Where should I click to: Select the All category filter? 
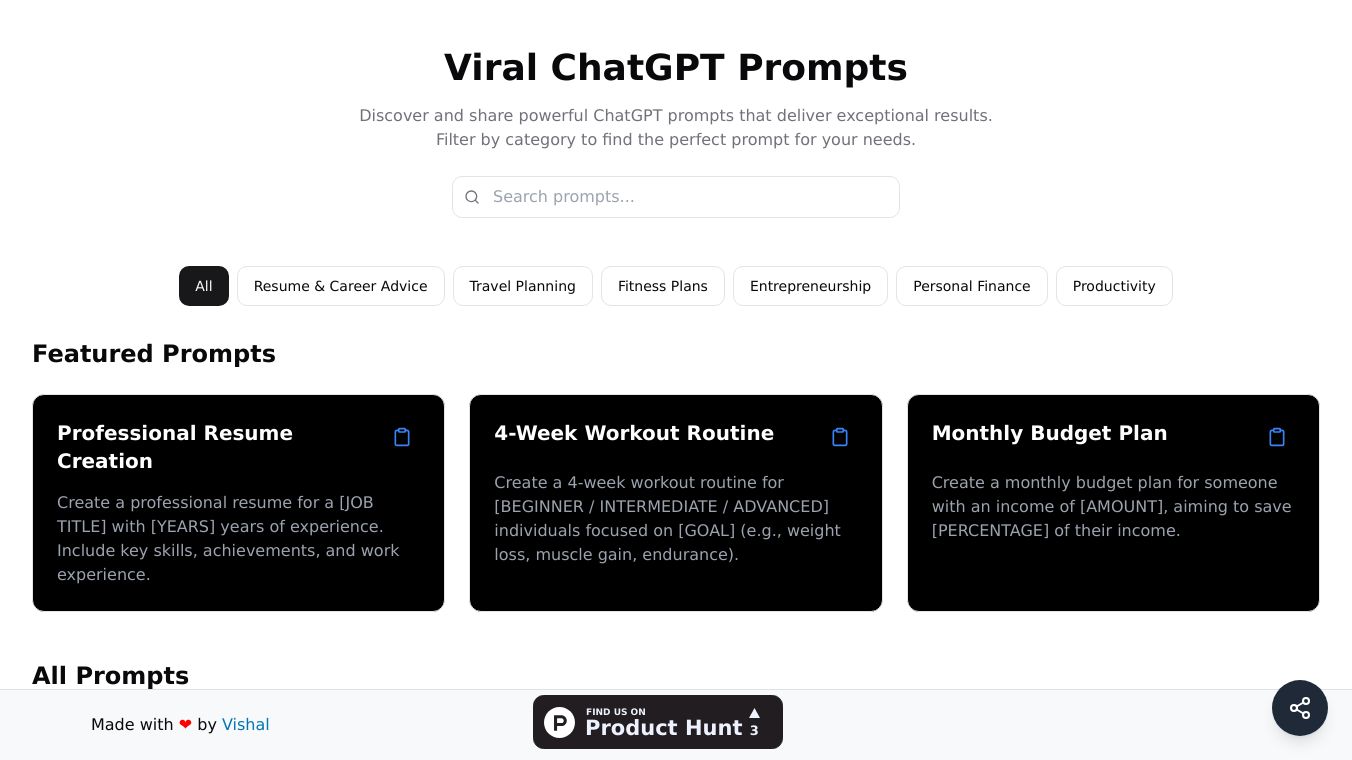coord(204,286)
